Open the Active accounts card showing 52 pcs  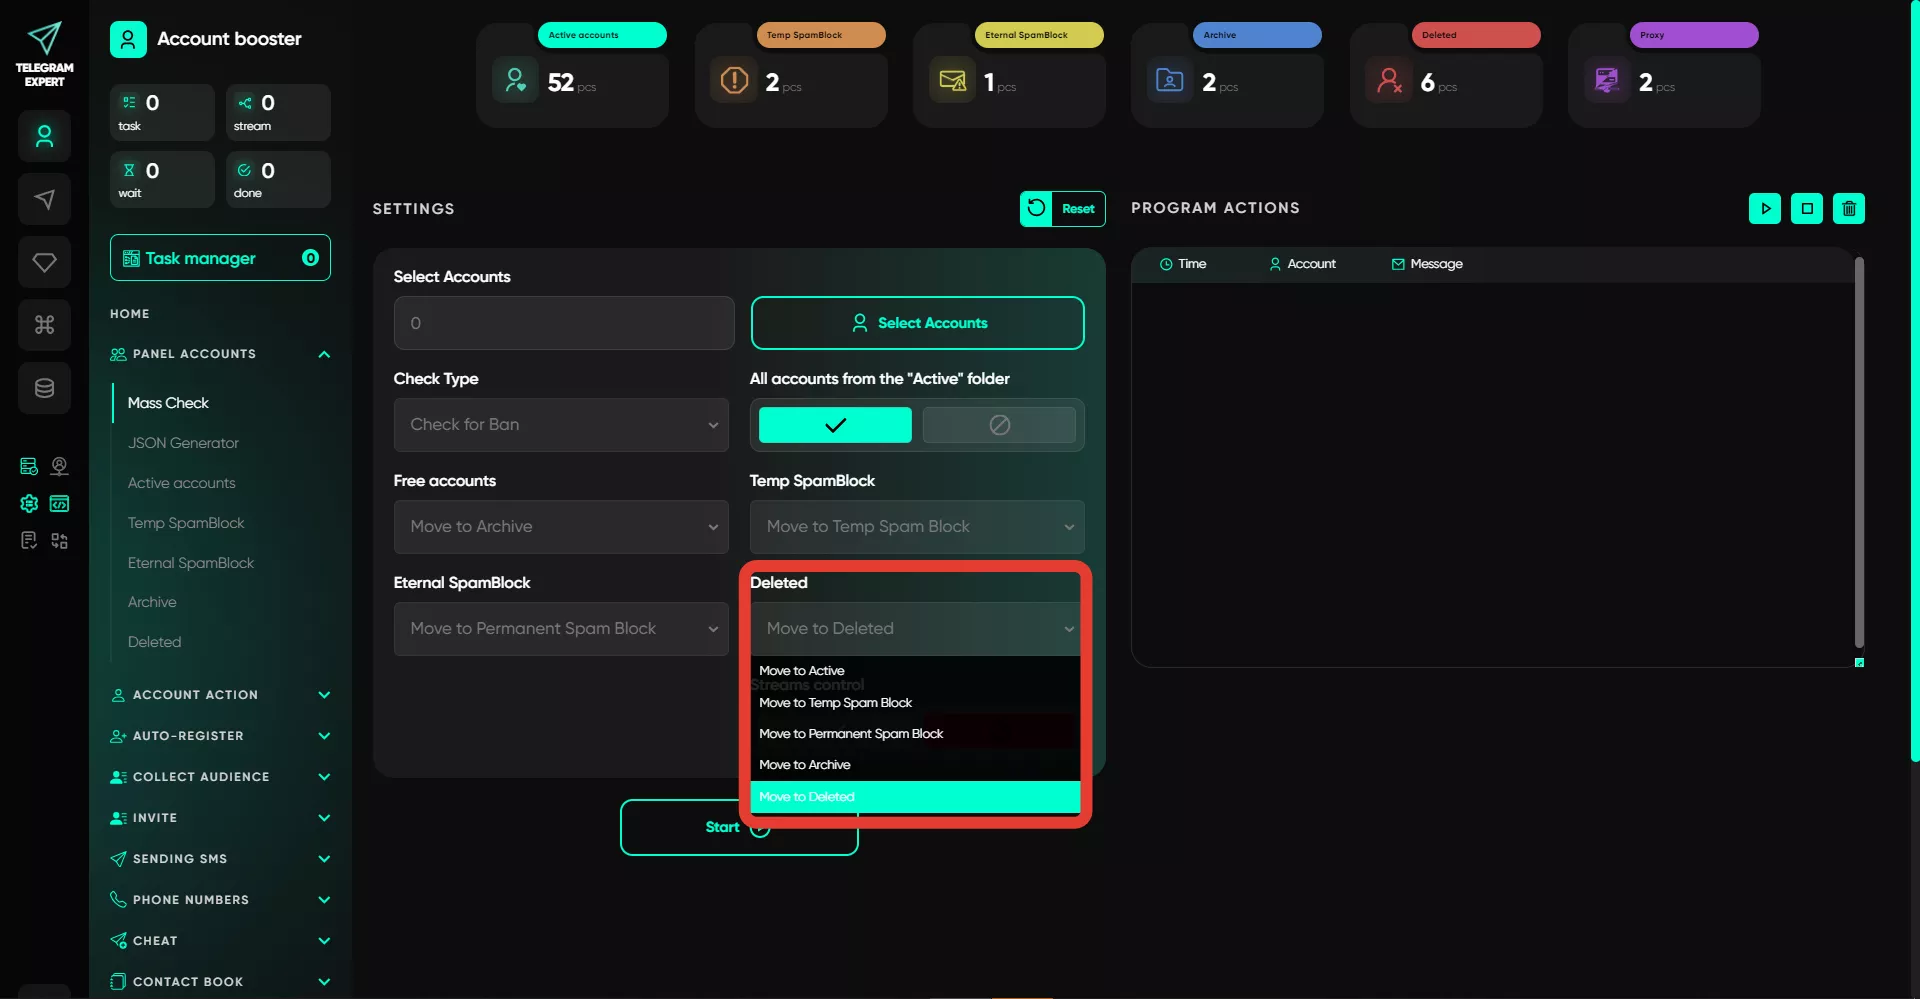pyautogui.click(x=572, y=75)
